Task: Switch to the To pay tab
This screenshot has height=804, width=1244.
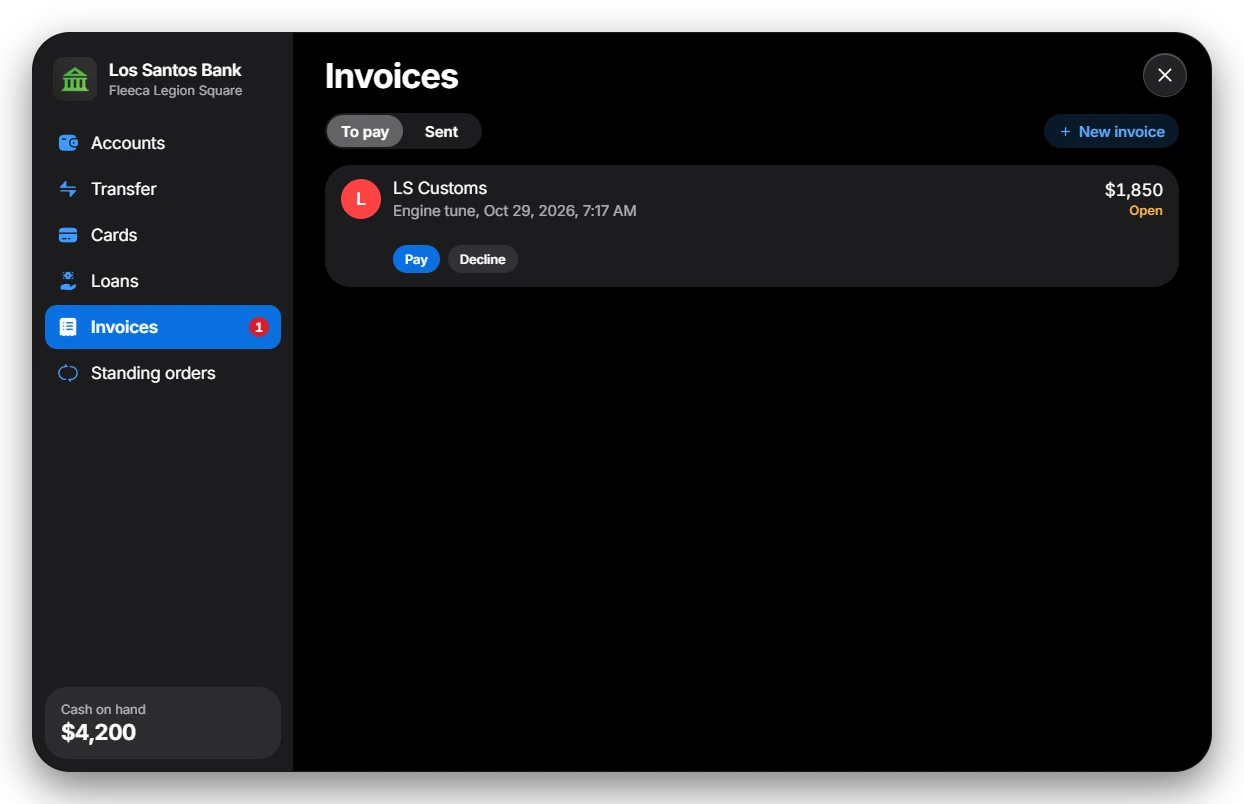Action: pyautogui.click(x=365, y=131)
